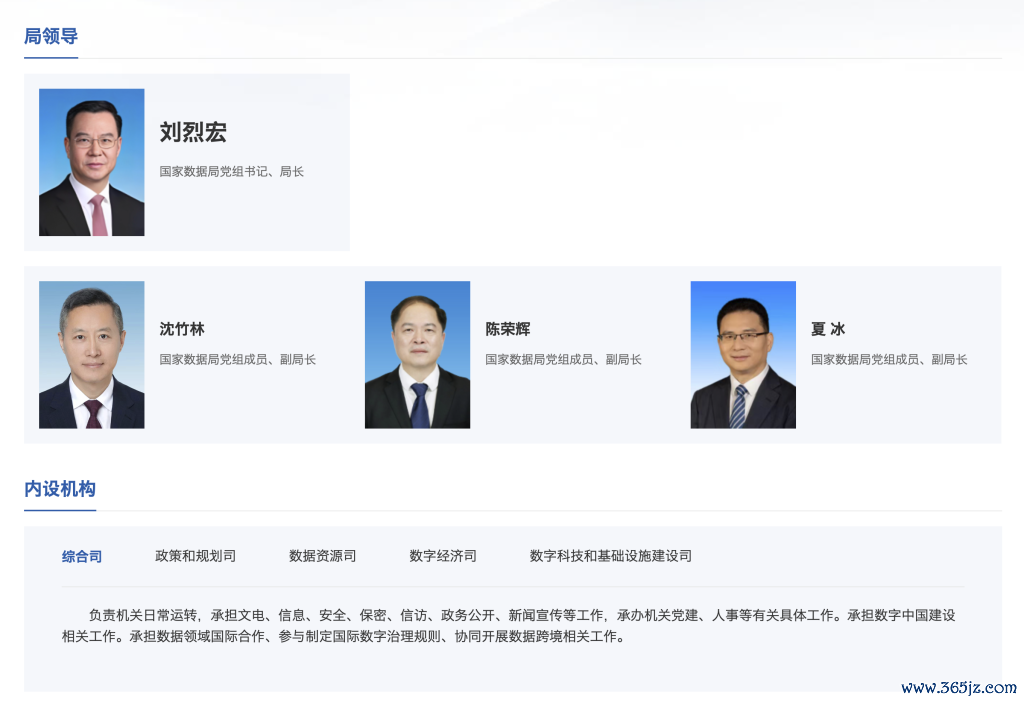Switch to 数字科技和基础设施建设司 tab
The height and width of the screenshot is (703, 1024).
[x=610, y=556]
